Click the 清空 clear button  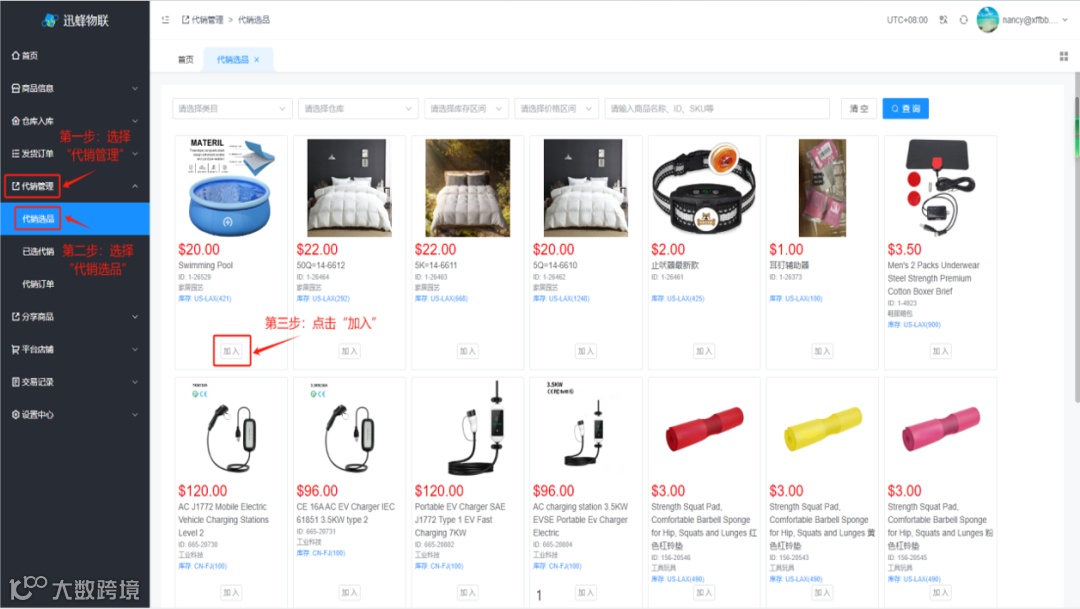pos(858,108)
